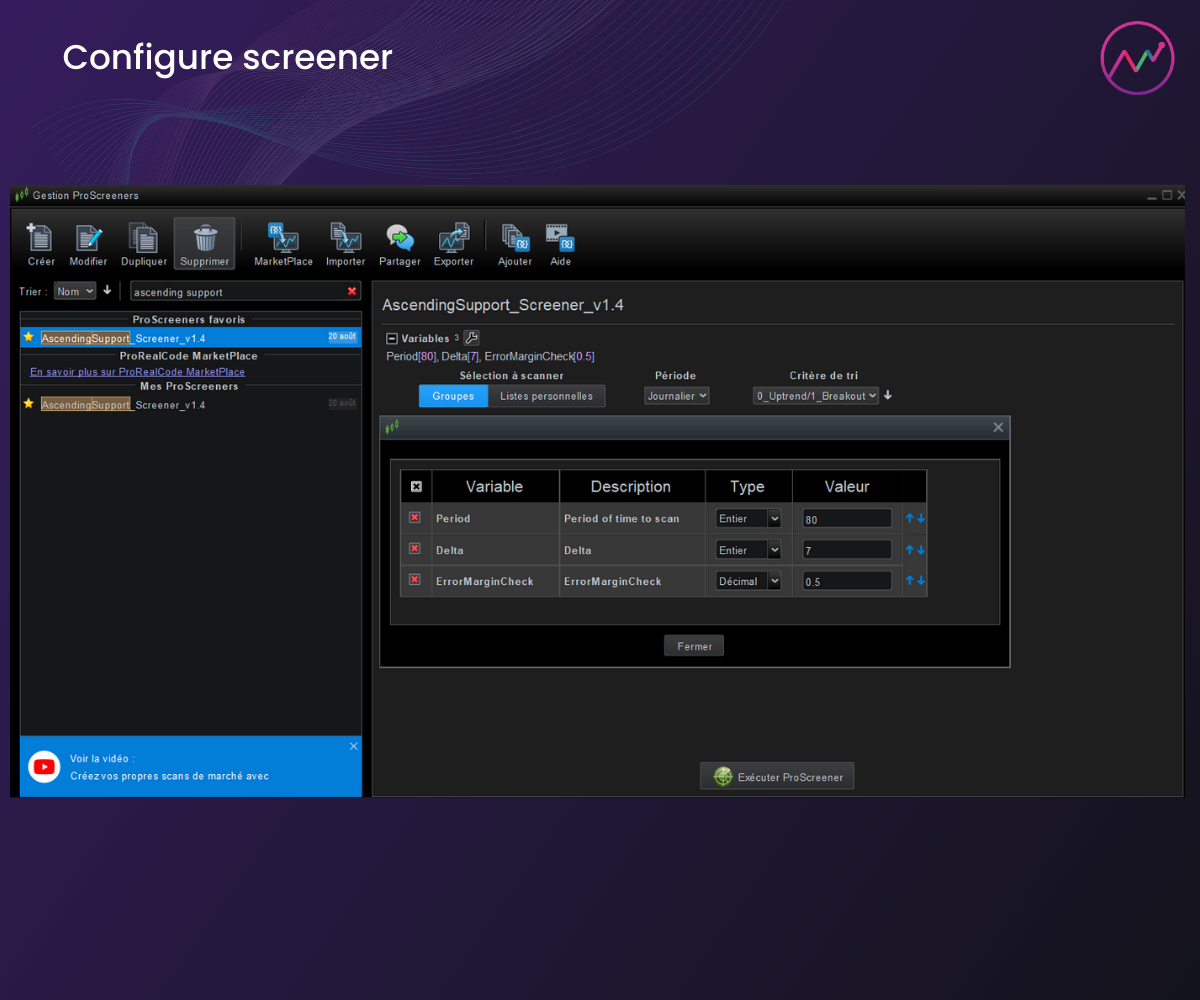Click the Importer toolbar icon

[345, 239]
